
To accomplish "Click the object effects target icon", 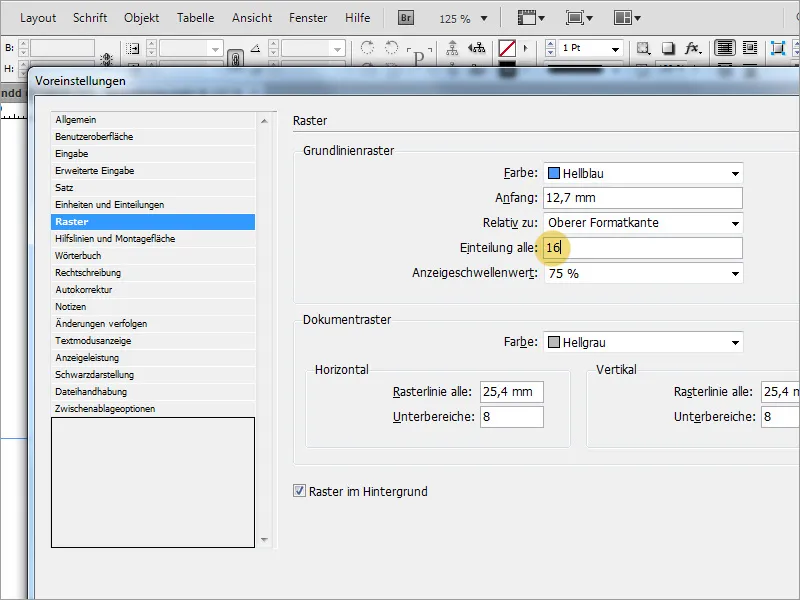I will tap(643, 48).
